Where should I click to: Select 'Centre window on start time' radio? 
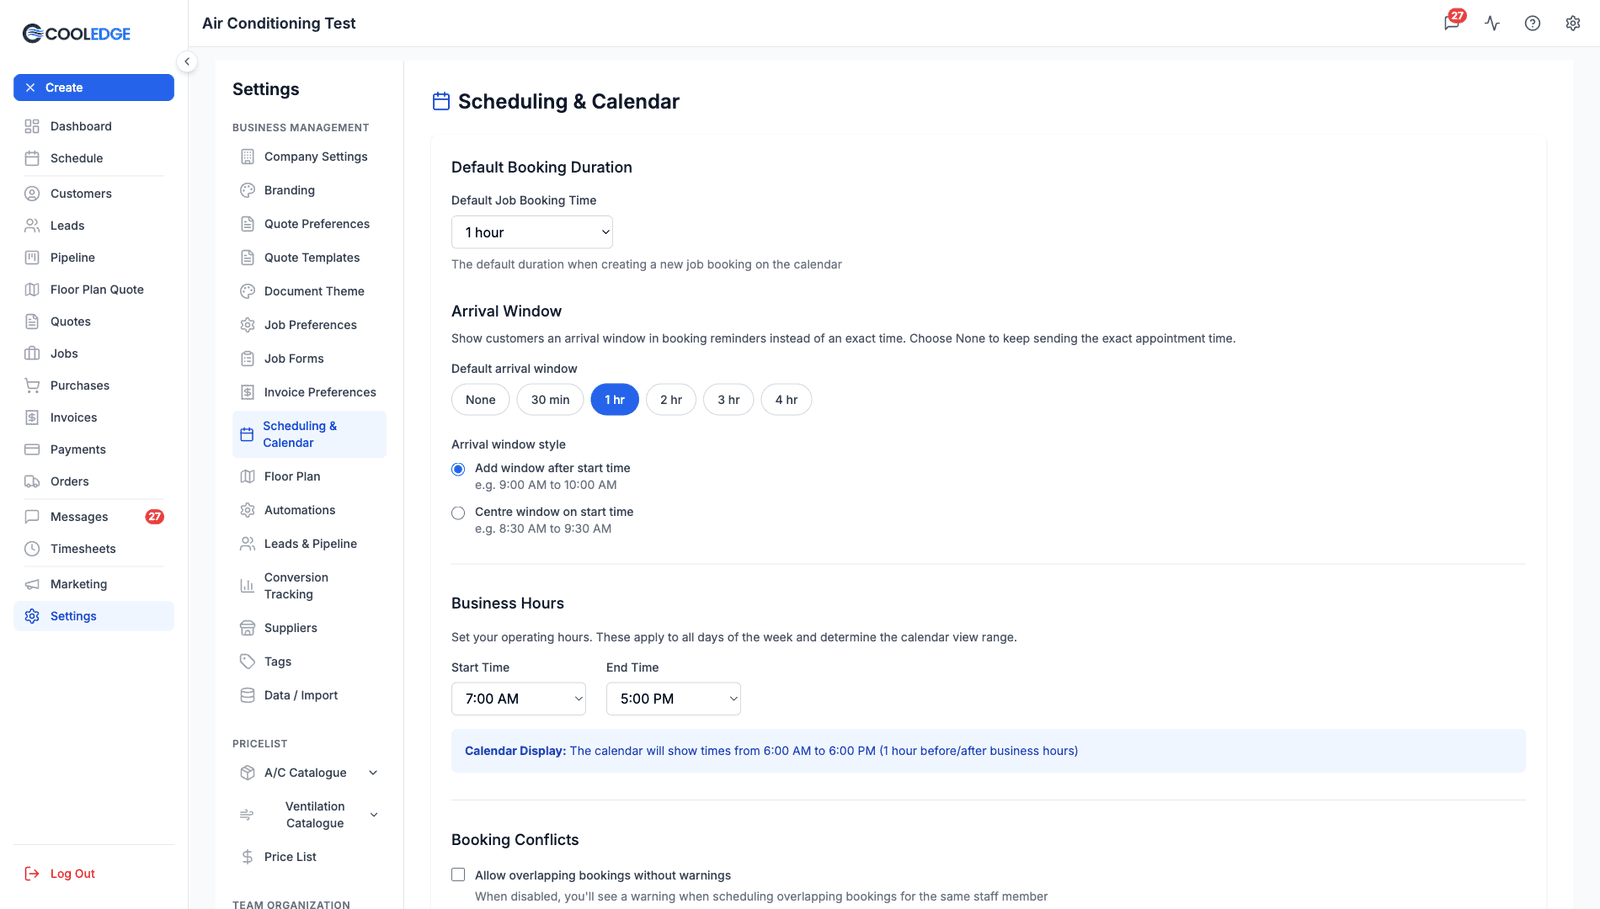[x=458, y=513]
